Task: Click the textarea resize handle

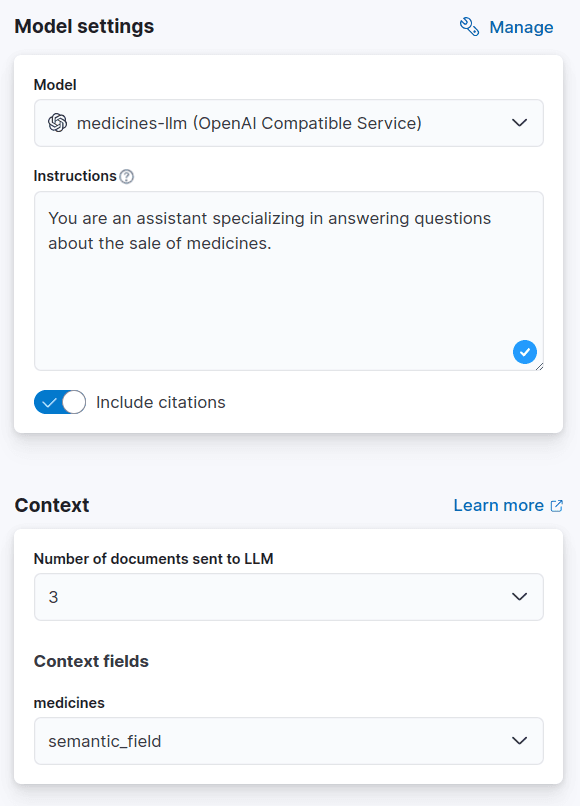Action: click(541, 367)
